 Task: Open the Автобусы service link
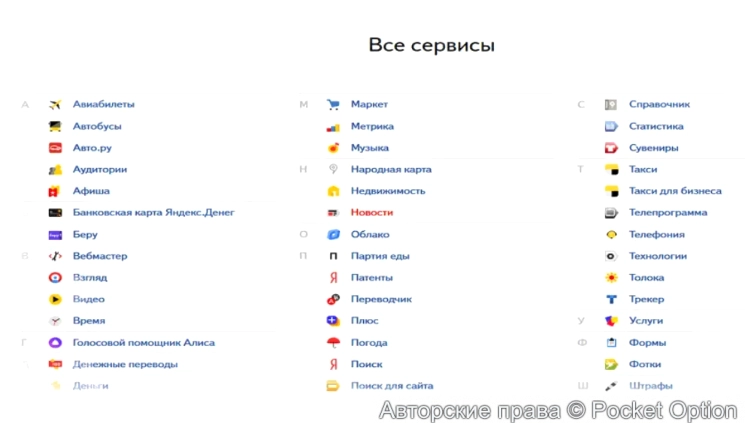[x=97, y=126]
